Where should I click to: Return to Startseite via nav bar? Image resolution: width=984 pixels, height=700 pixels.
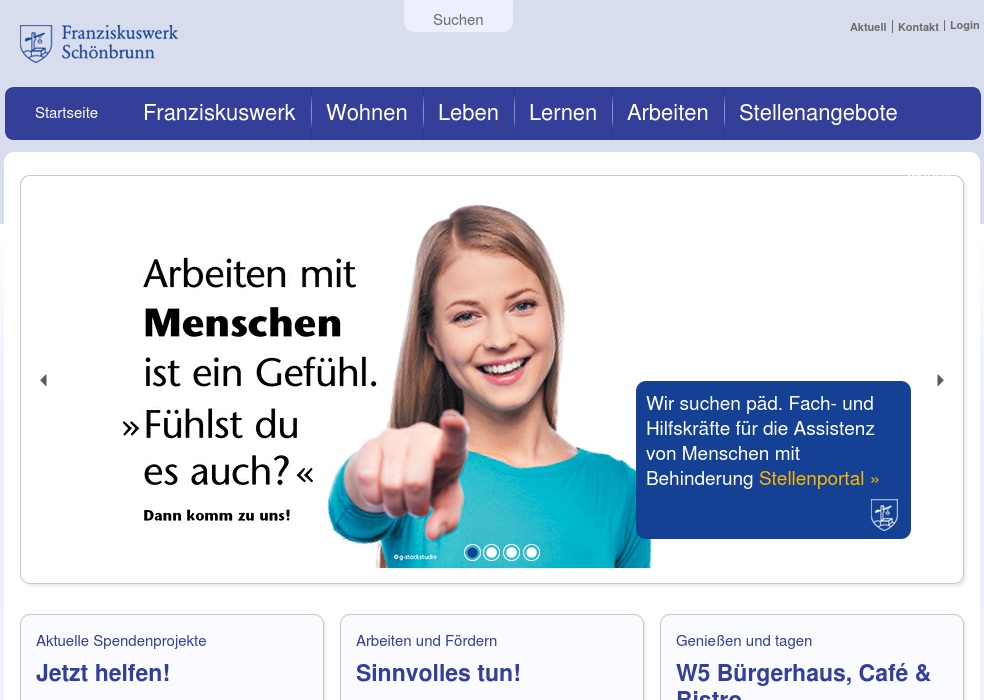(x=67, y=113)
